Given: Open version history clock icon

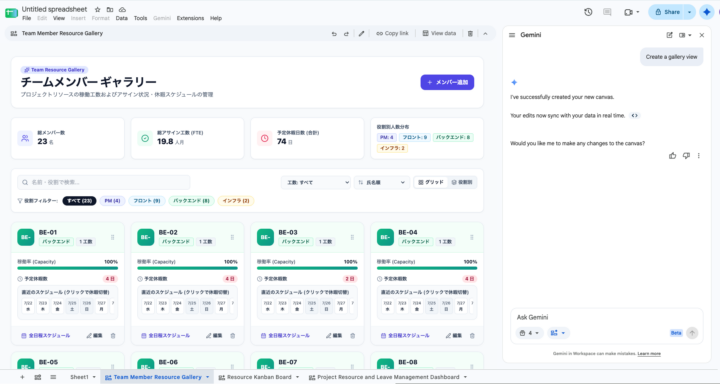Looking at the screenshot, I should (588, 12).
